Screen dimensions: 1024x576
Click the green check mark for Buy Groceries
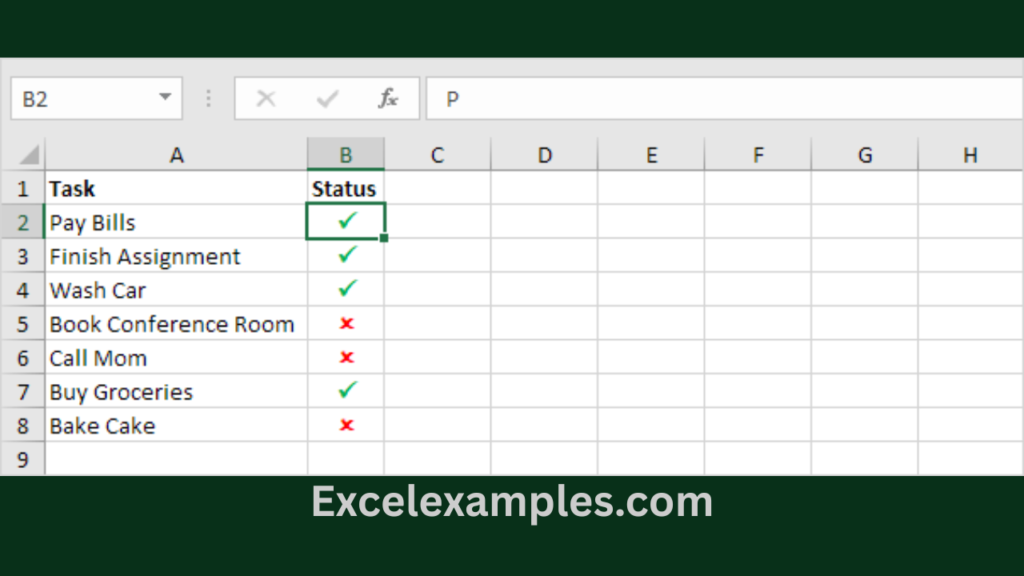coord(347,391)
